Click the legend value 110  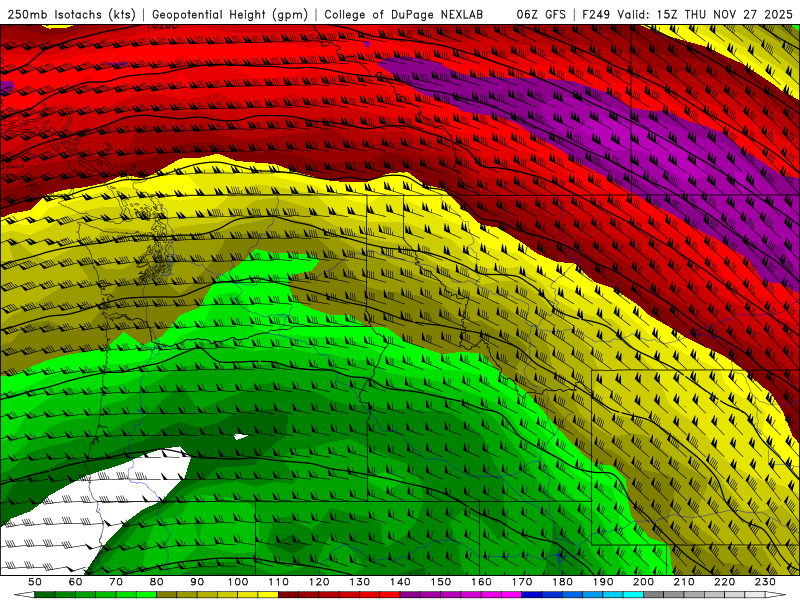(x=279, y=582)
